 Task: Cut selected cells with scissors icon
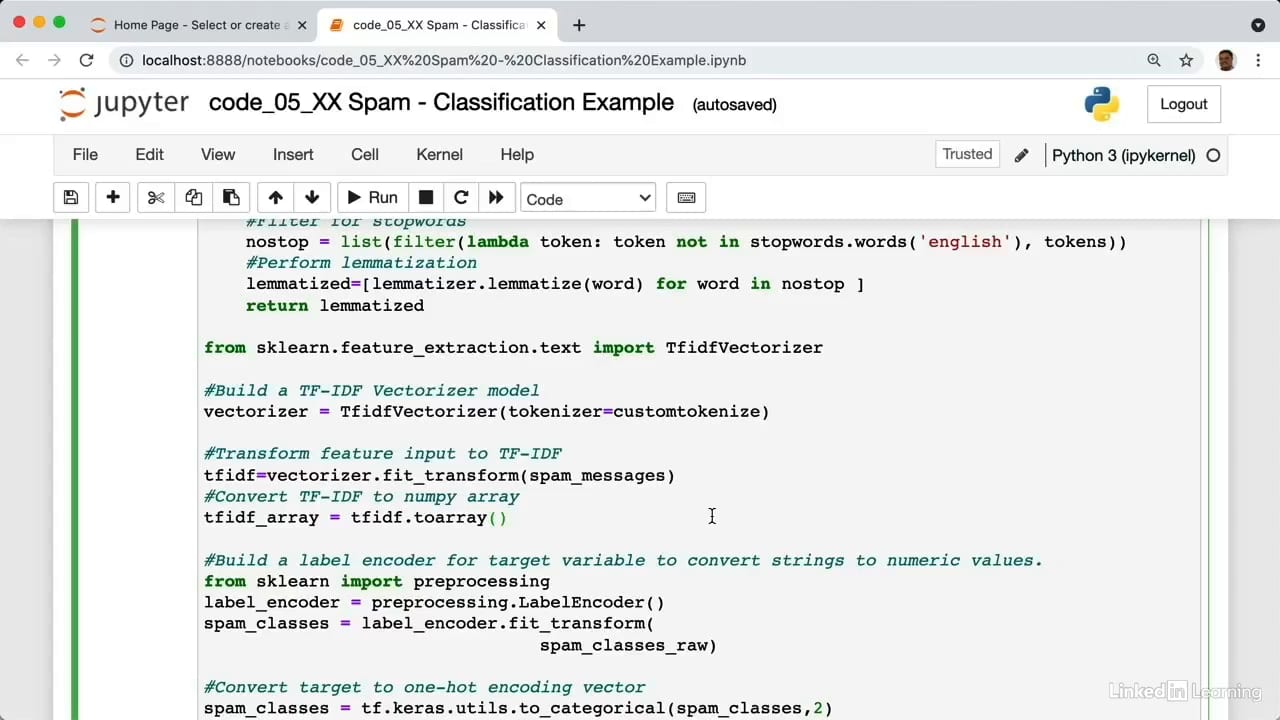(x=156, y=198)
